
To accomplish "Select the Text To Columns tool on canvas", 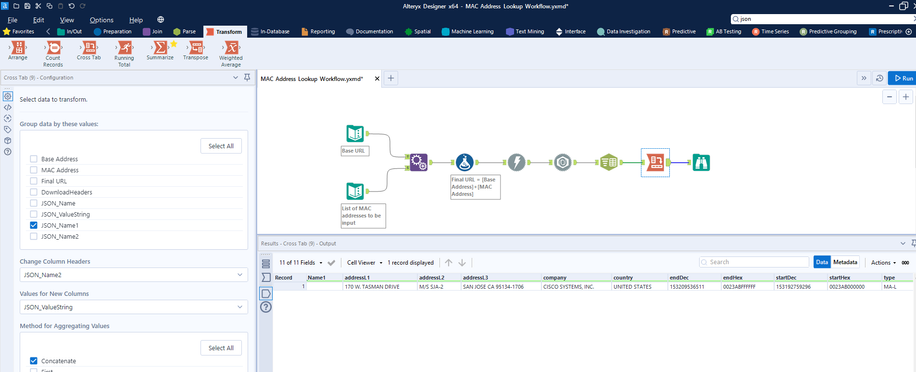I will [609, 162].
